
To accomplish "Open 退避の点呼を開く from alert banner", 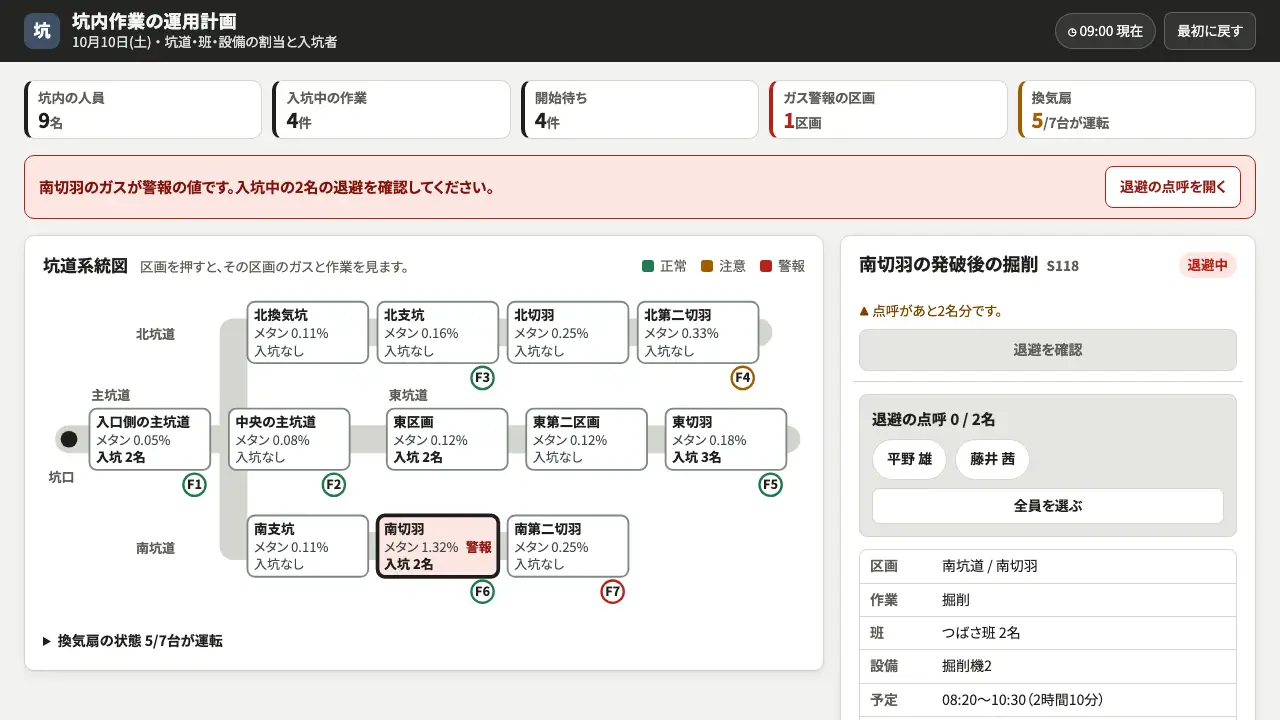I will tap(1173, 187).
